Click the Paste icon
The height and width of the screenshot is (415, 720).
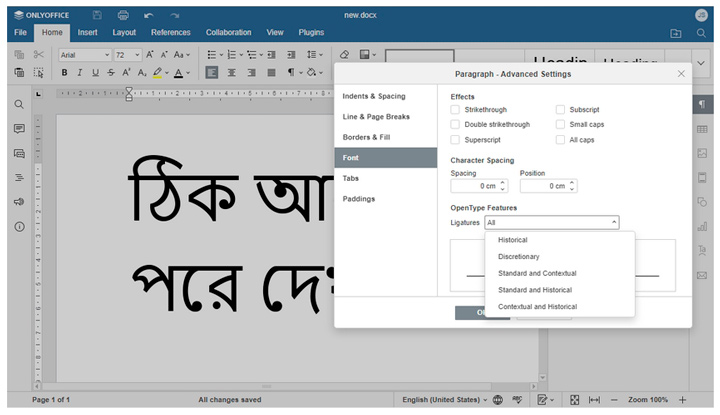[19, 73]
